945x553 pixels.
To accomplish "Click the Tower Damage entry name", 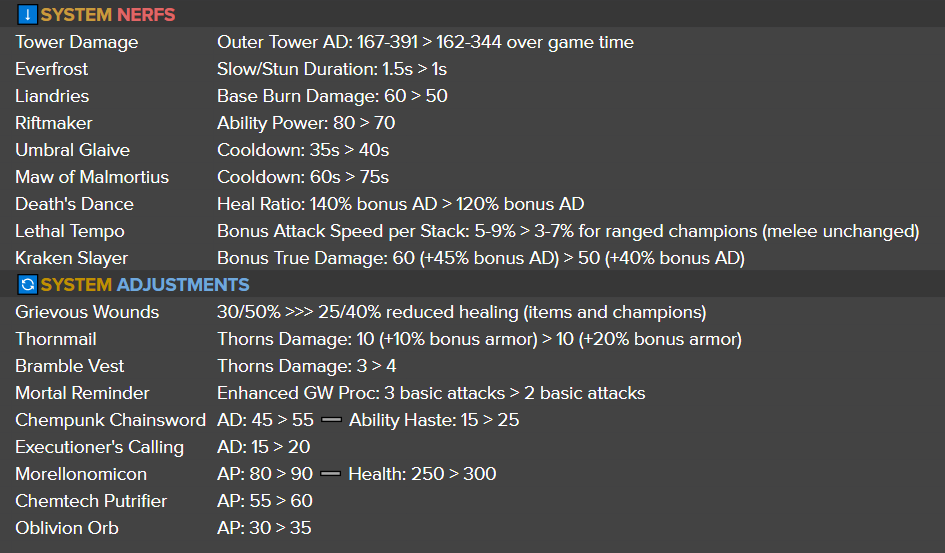I will 77,42.
